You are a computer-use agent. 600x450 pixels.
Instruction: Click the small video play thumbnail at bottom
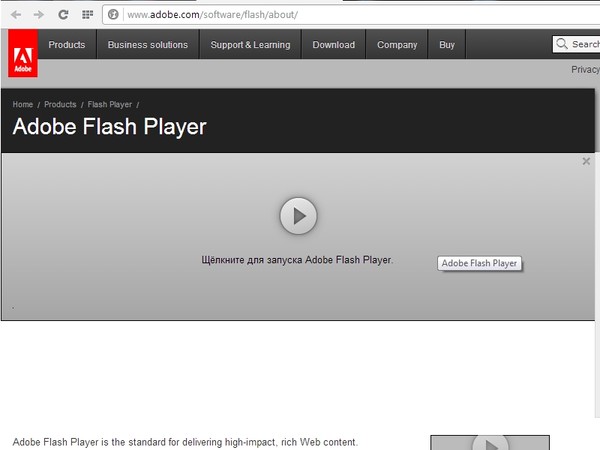coord(490,442)
